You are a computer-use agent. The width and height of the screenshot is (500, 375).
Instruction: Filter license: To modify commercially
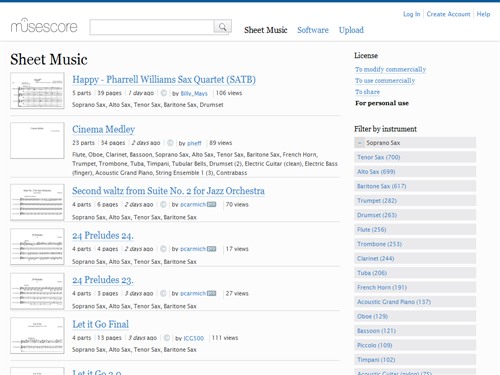[390, 69]
